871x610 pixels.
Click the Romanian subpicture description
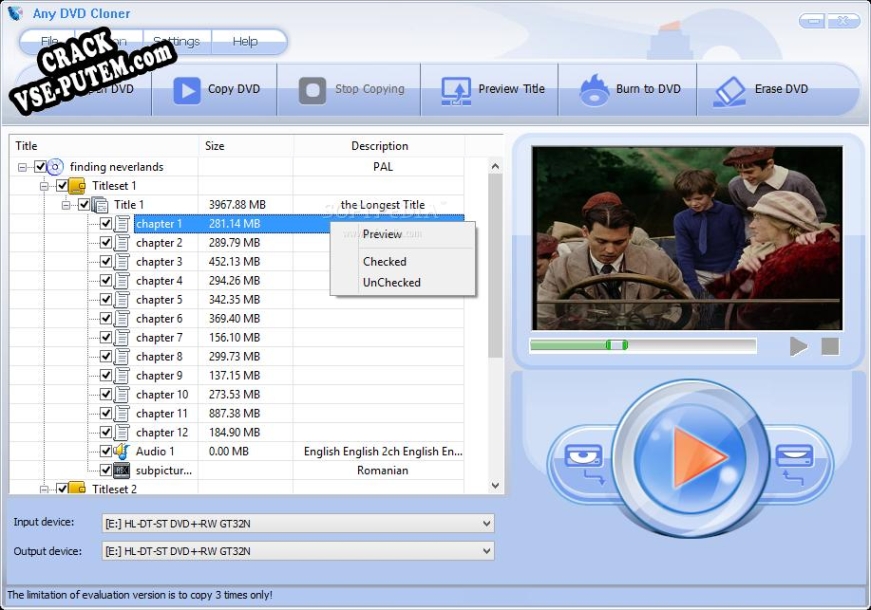point(382,471)
